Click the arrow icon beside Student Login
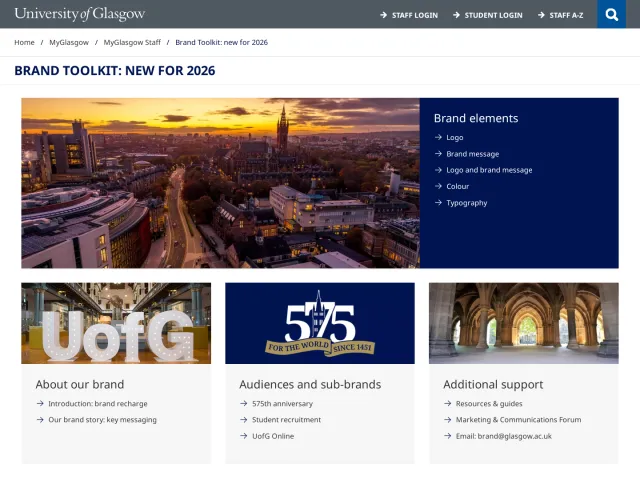This screenshot has width=640, height=480. (x=456, y=15)
